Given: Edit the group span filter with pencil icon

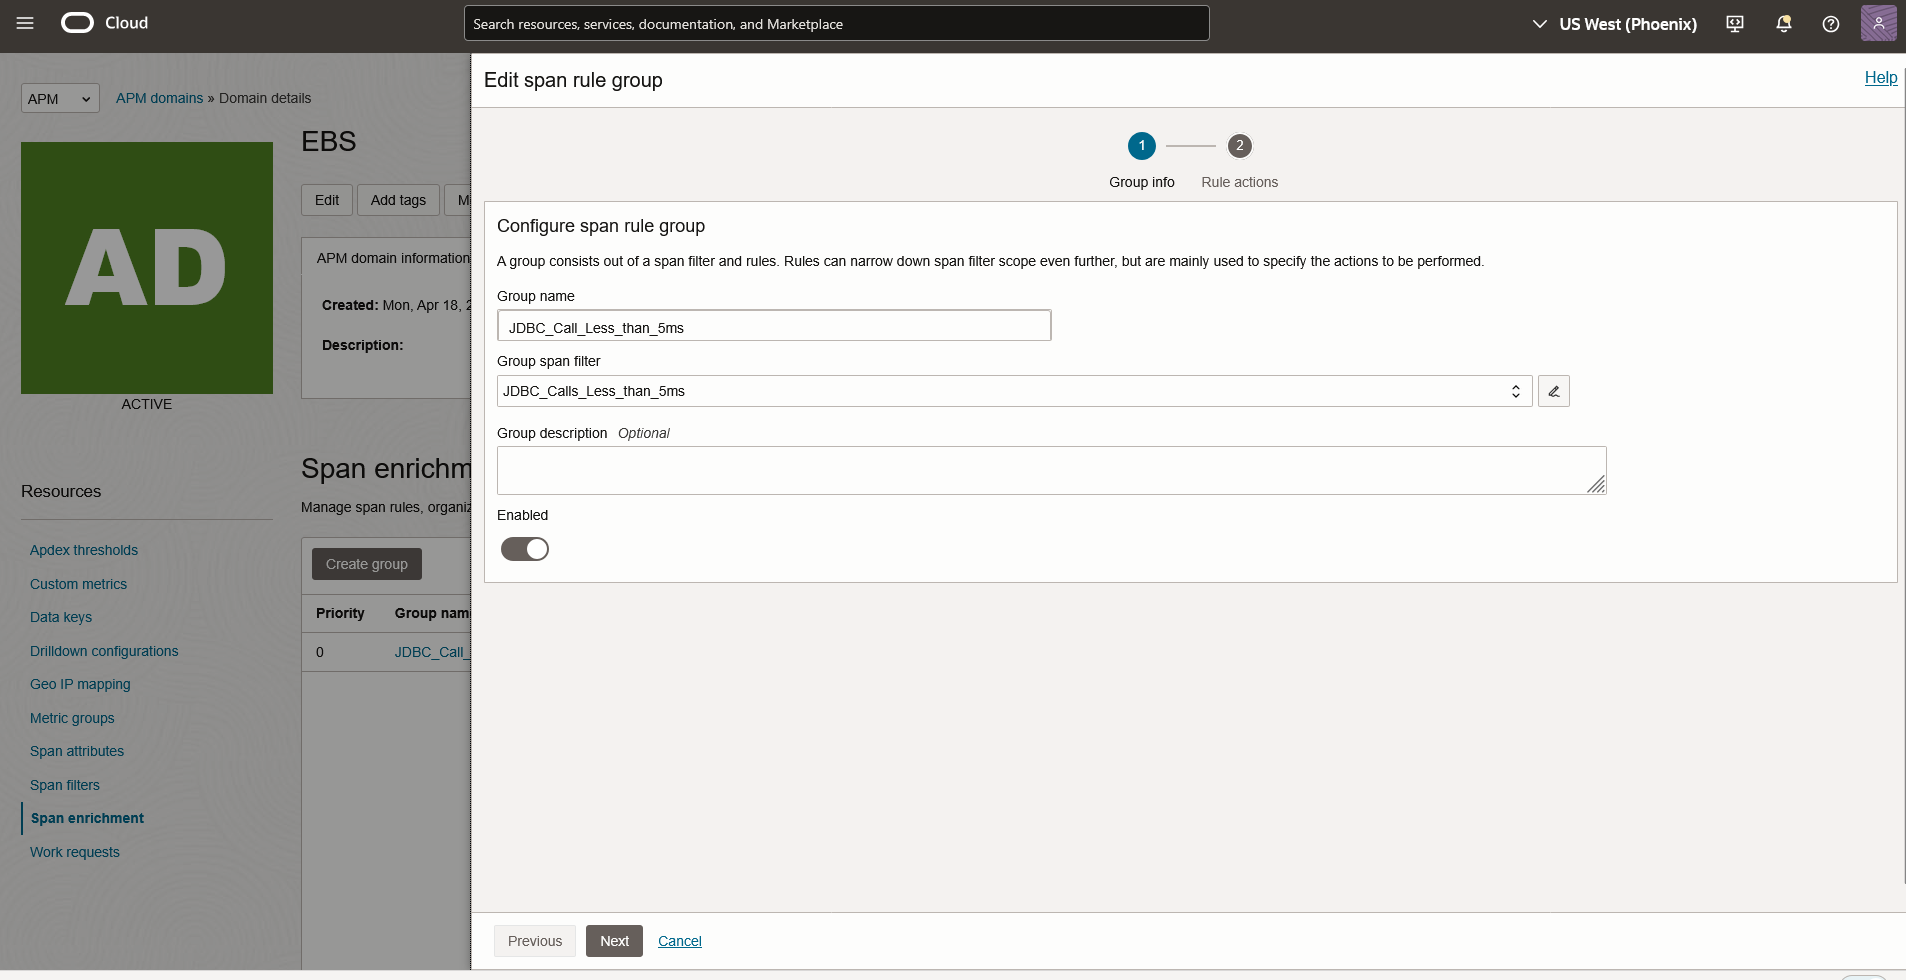Looking at the screenshot, I should [x=1552, y=391].
